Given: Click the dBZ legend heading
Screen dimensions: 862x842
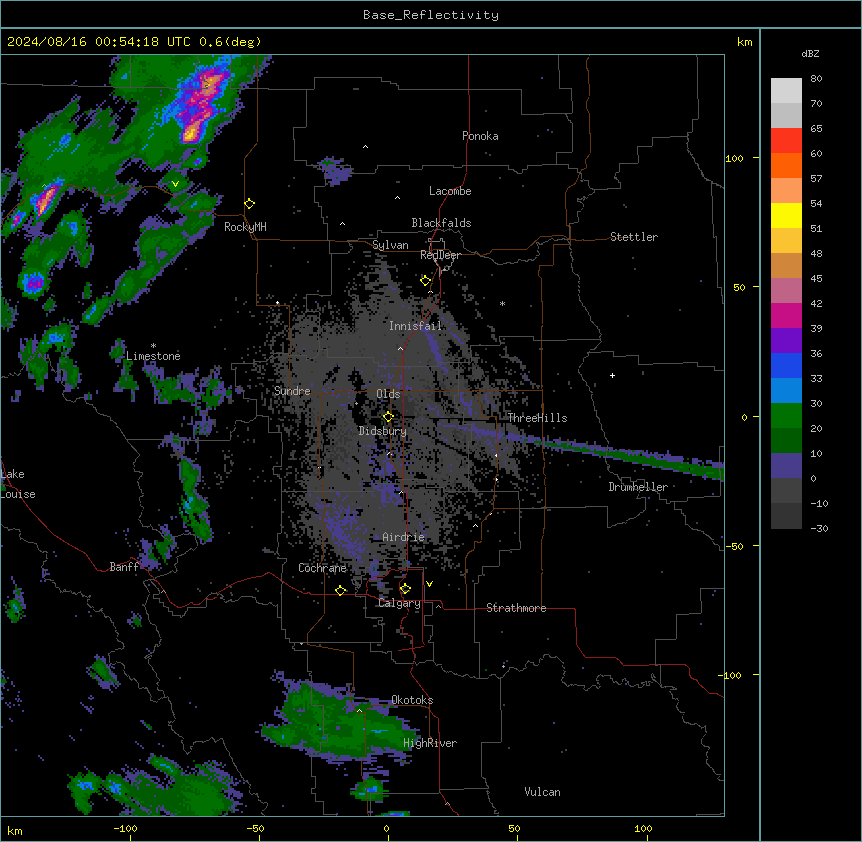Looking at the screenshot, I should pyautogui.click(x=810, y=54).
